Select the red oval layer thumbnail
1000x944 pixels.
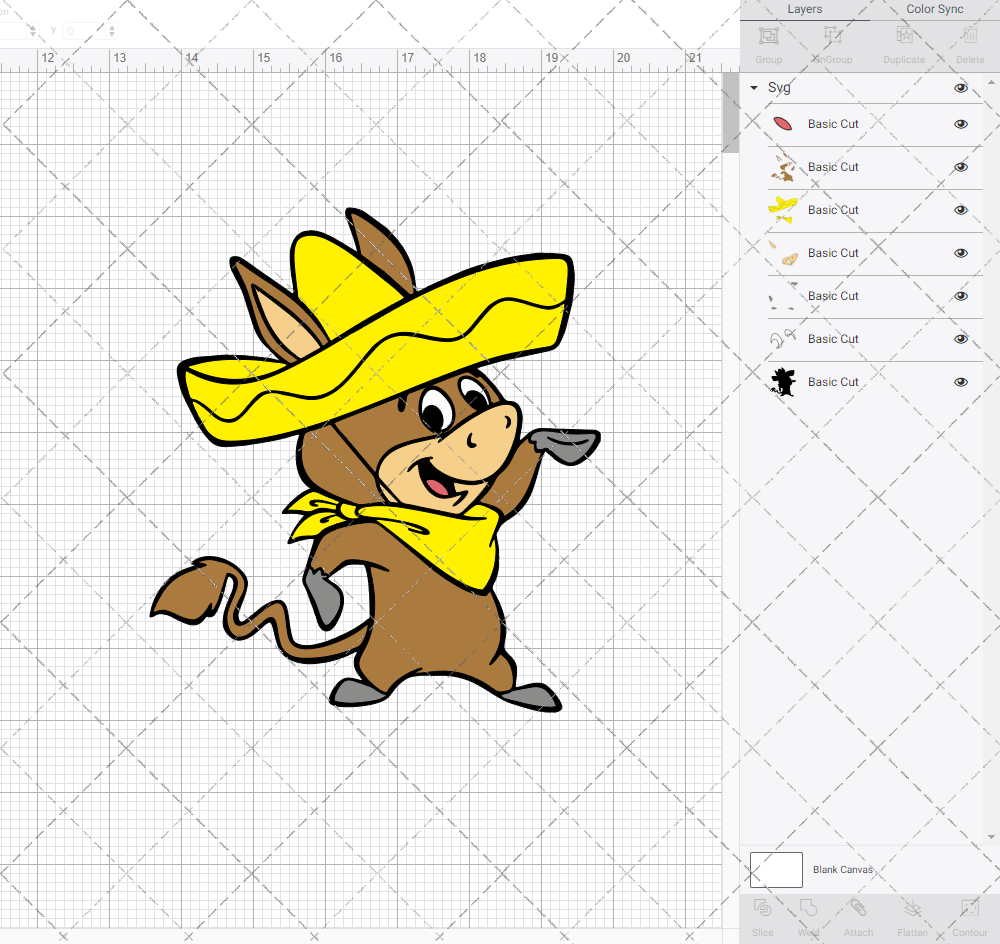tap(783, 124)
